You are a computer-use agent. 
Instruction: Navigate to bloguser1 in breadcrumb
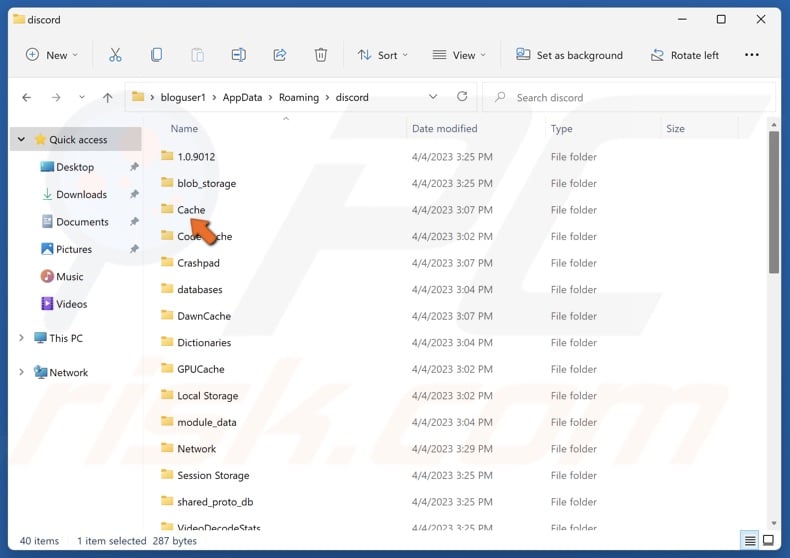coord(183,97)
